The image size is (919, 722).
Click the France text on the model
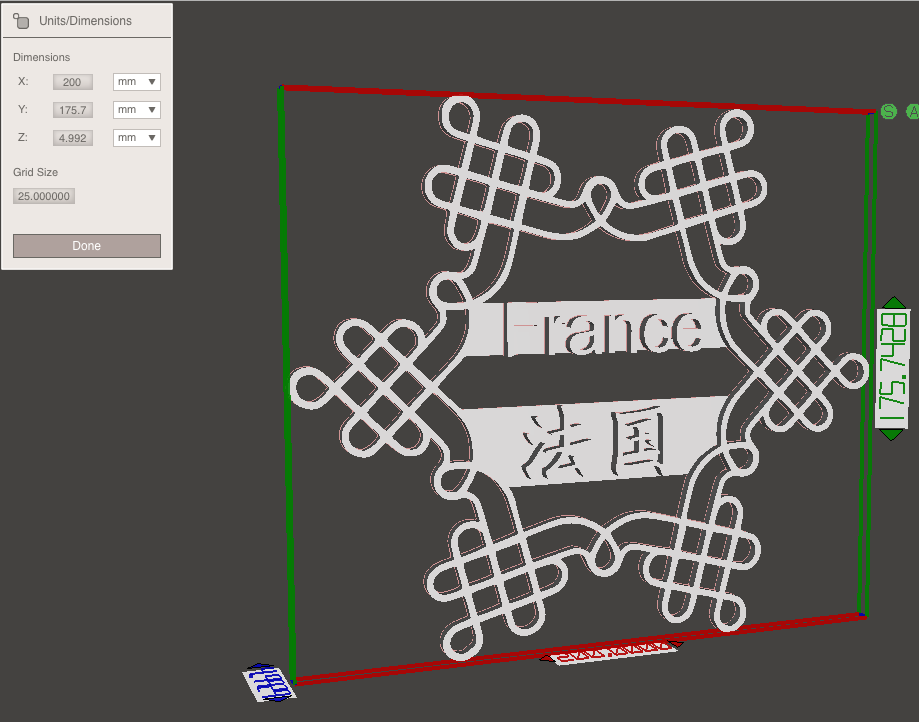[x=604, y=329]
